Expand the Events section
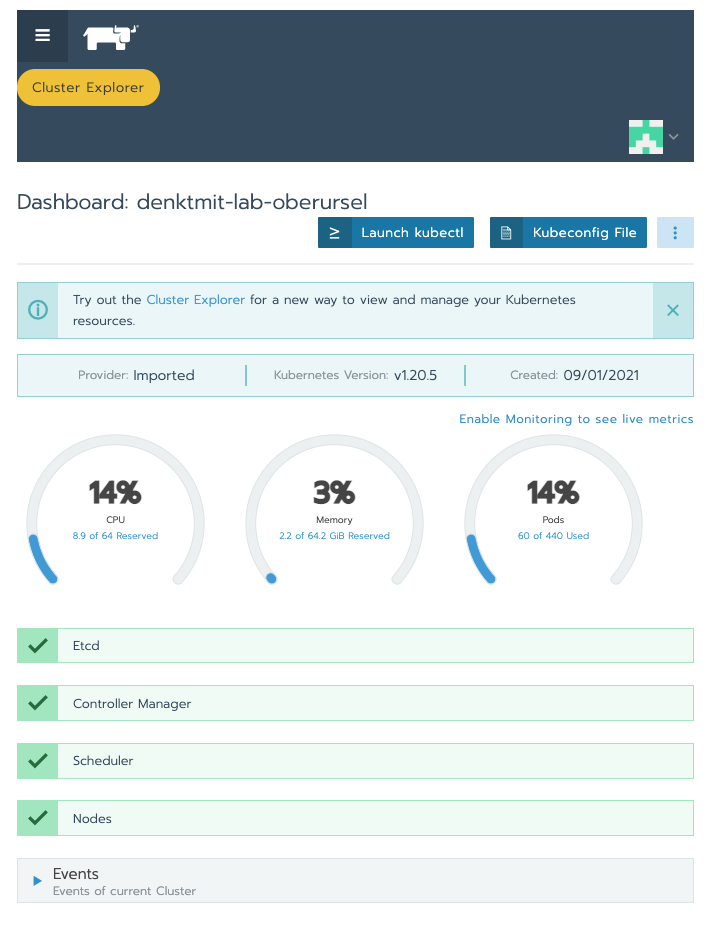Screen dimensions: 708x931 [x=38, y=881]
